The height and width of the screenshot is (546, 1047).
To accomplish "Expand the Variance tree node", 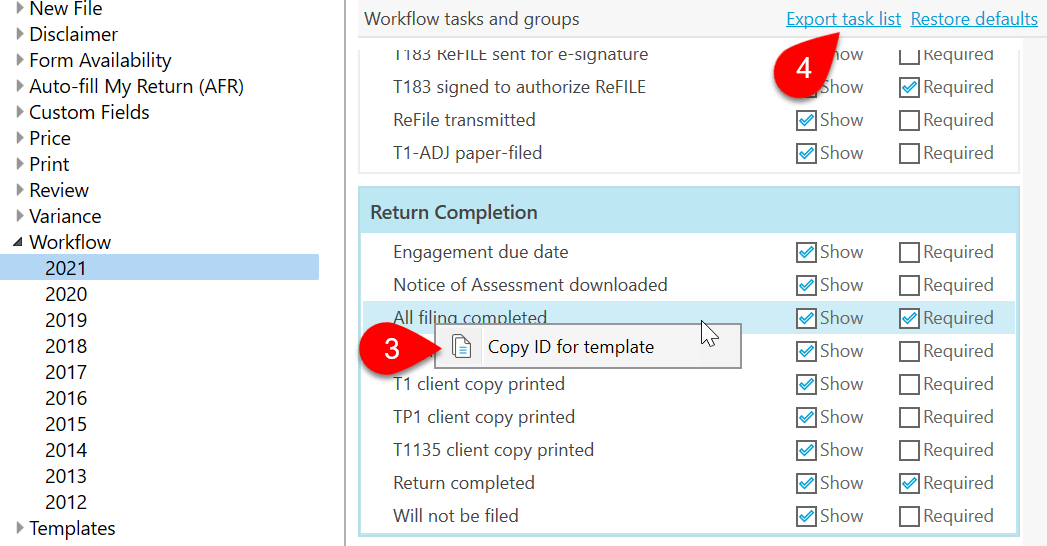I will [x=19, y=216].
